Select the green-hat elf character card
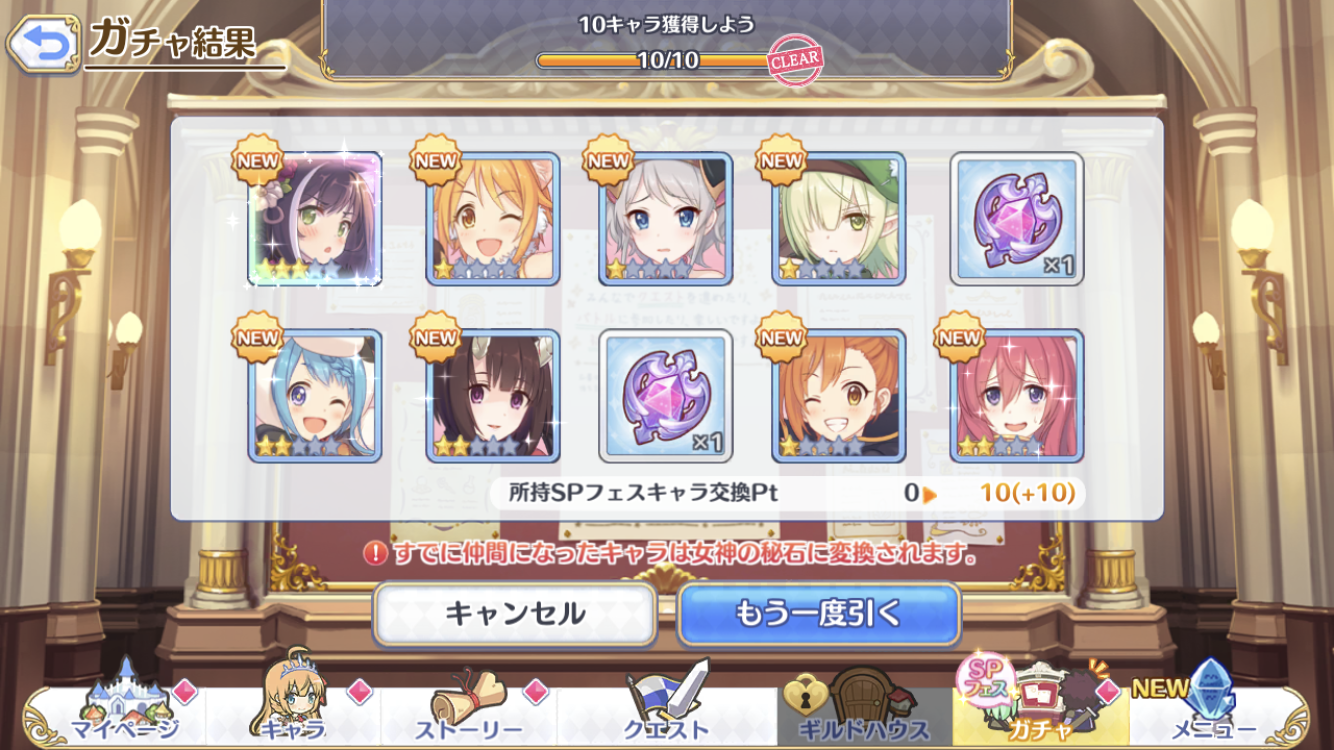 coord(839,219)
